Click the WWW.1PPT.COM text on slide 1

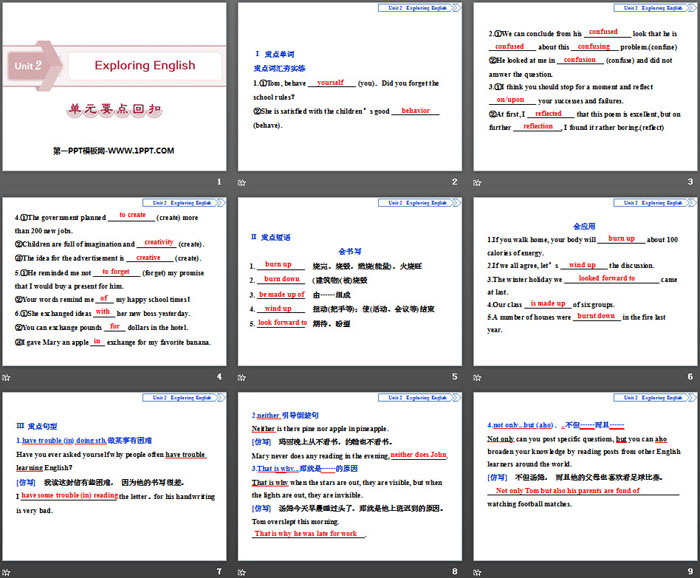pyautogui.click(x=139, y=150)
